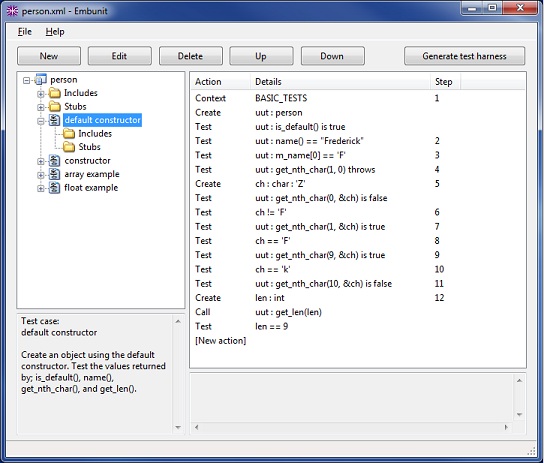Click the constructor test case icon
The image size is (544, 463).
coord(54,161)
